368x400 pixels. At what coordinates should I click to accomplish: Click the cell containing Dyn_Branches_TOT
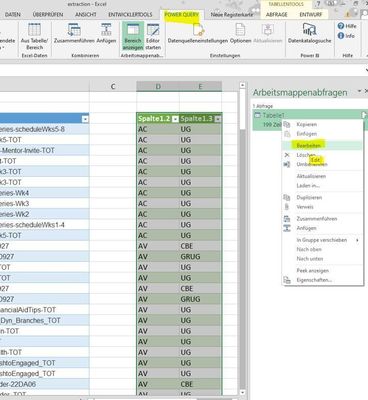tap(45, 320)
